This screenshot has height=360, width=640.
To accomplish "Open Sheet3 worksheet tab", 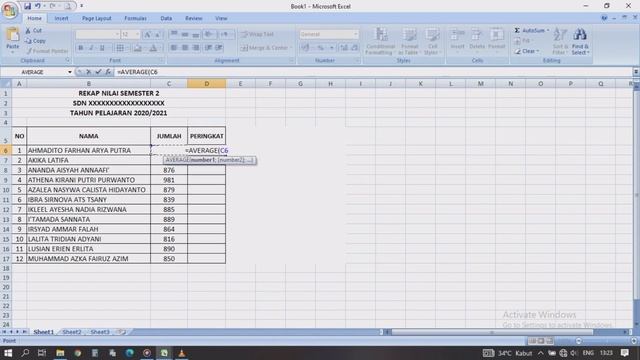I will (100, 332).
